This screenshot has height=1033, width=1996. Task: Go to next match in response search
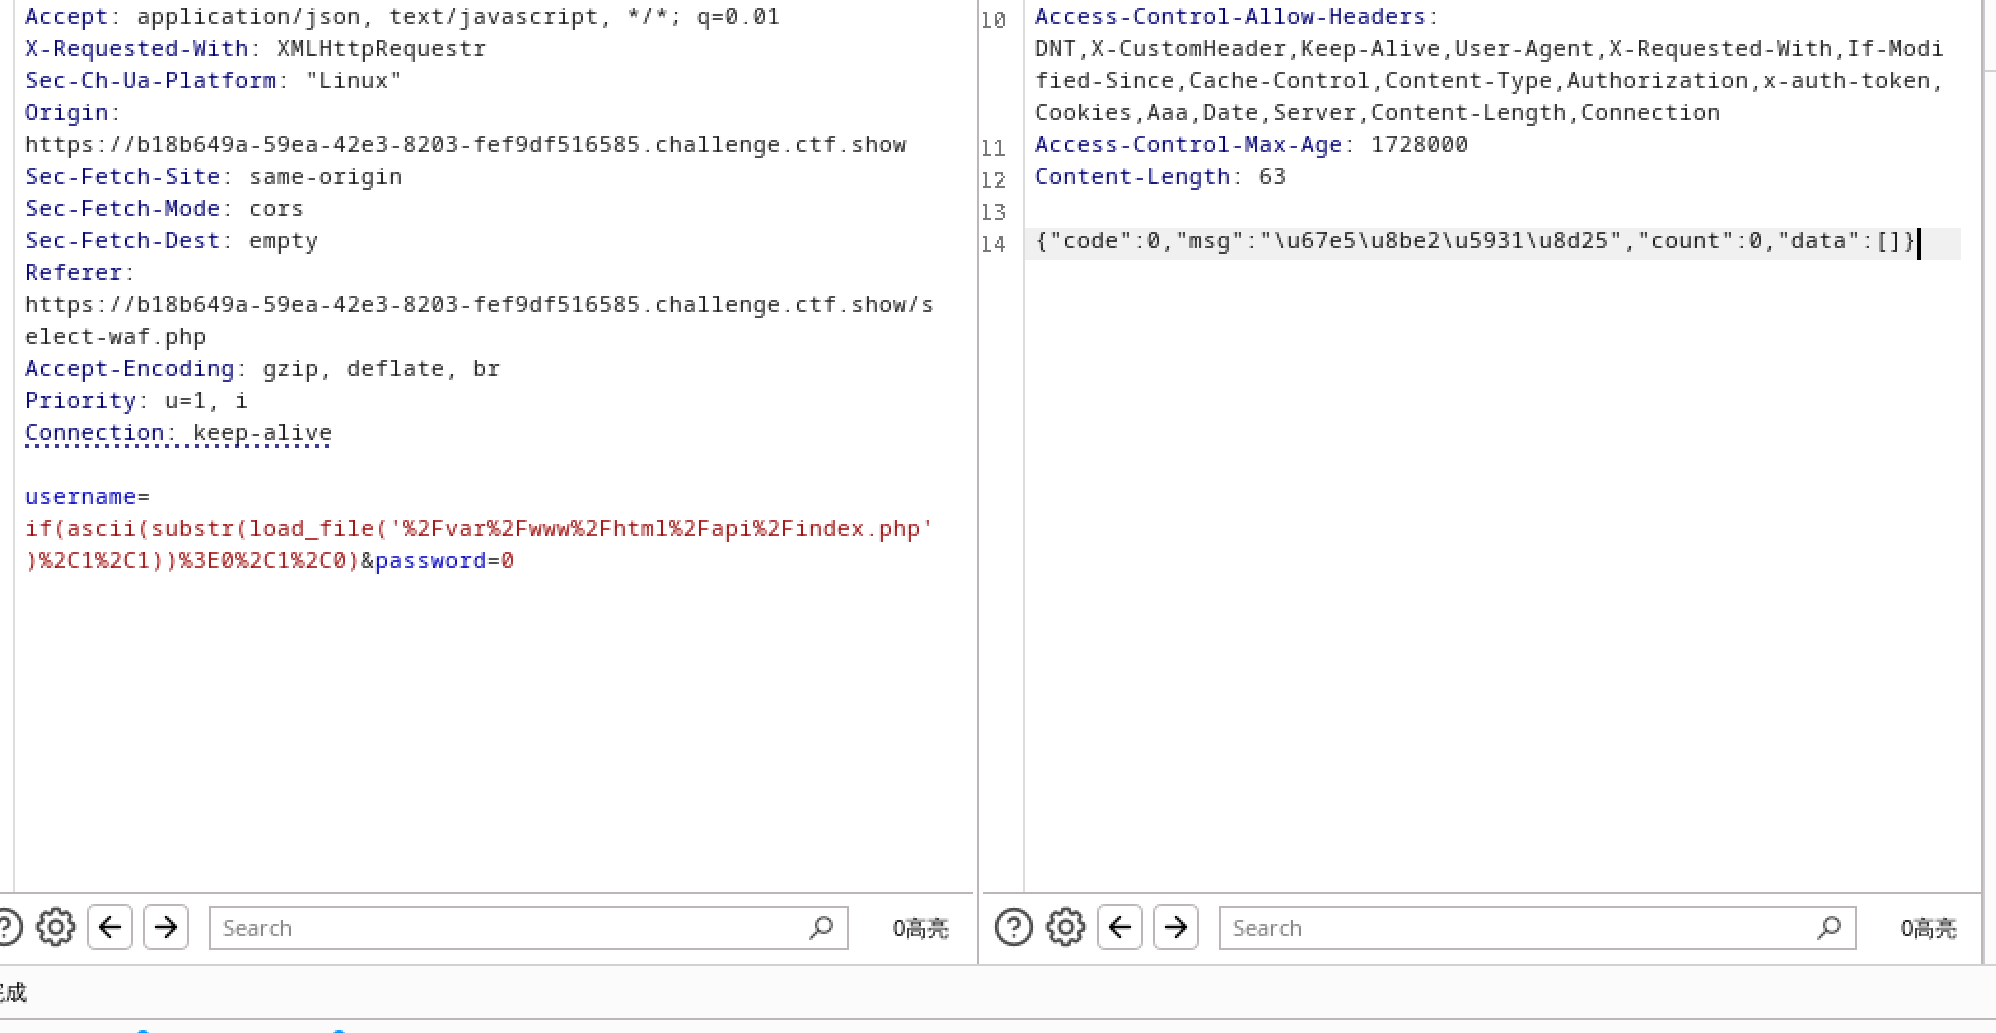[1176, 928]
